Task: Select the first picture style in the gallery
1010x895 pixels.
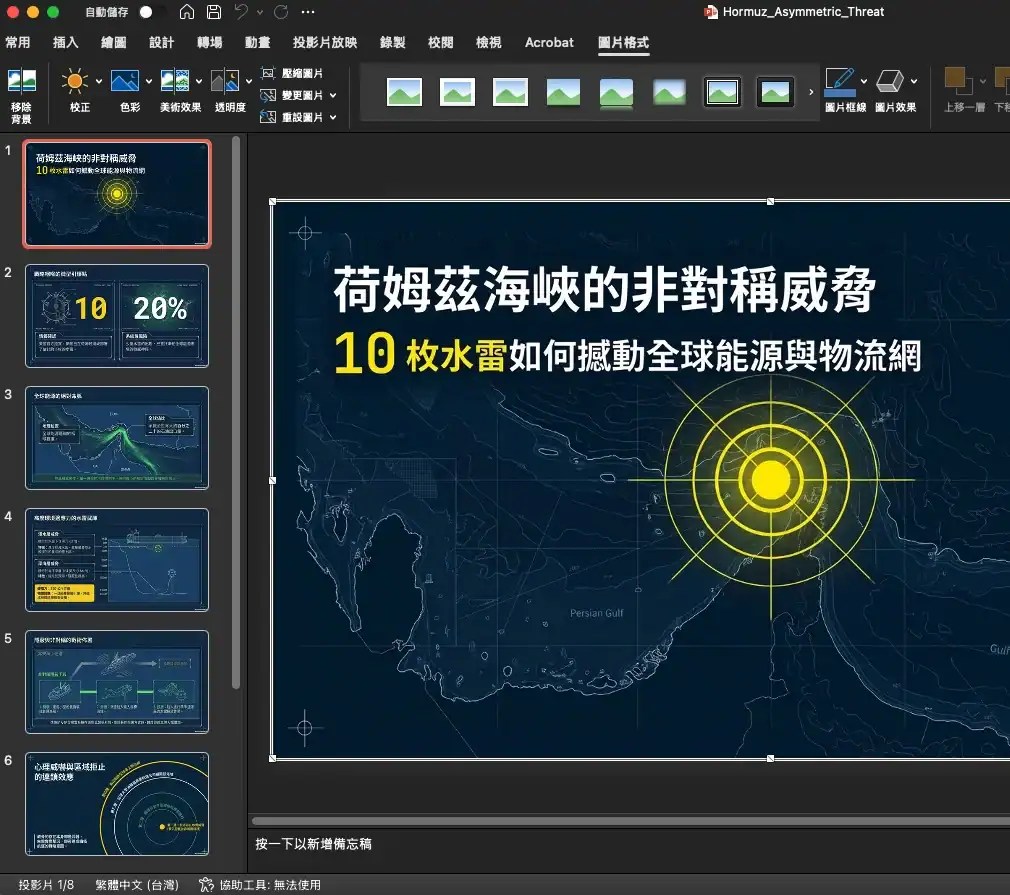Action: click(x=404, y=90)
